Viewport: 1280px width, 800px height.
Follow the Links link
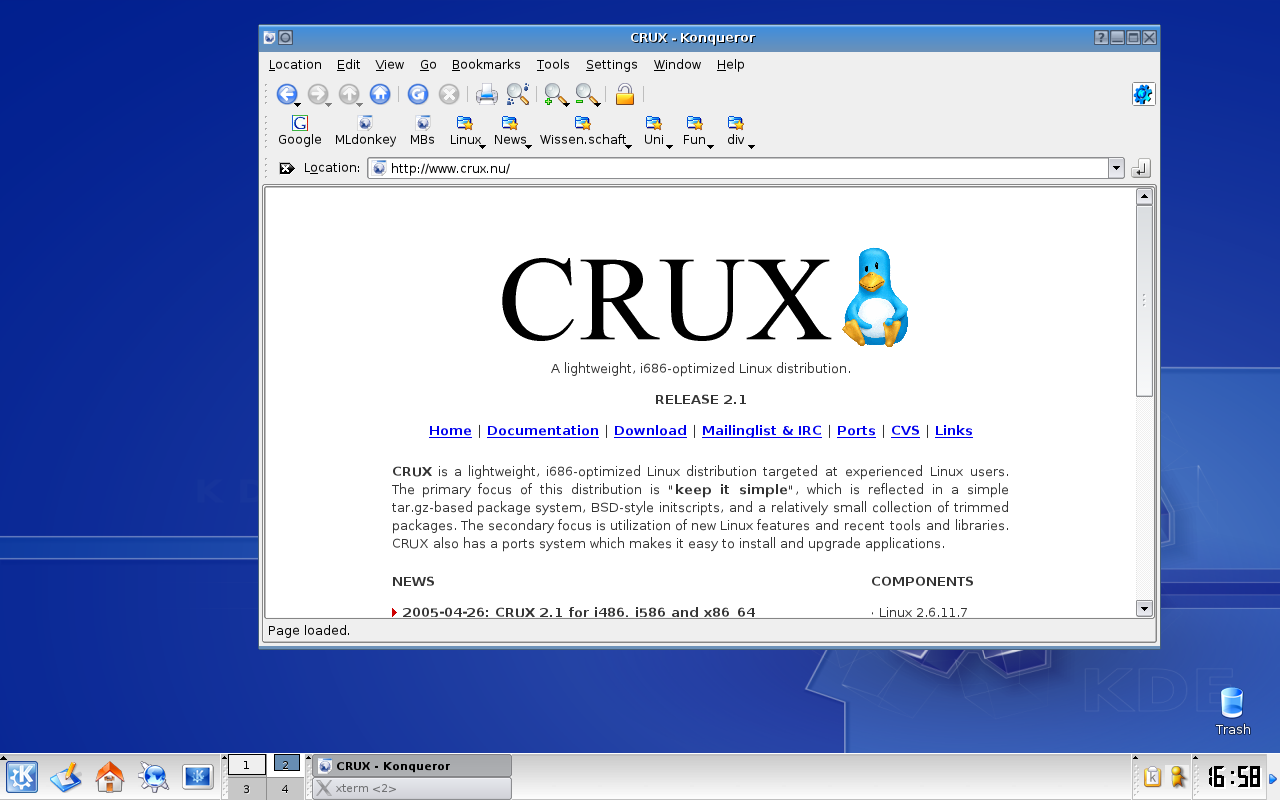954,431
